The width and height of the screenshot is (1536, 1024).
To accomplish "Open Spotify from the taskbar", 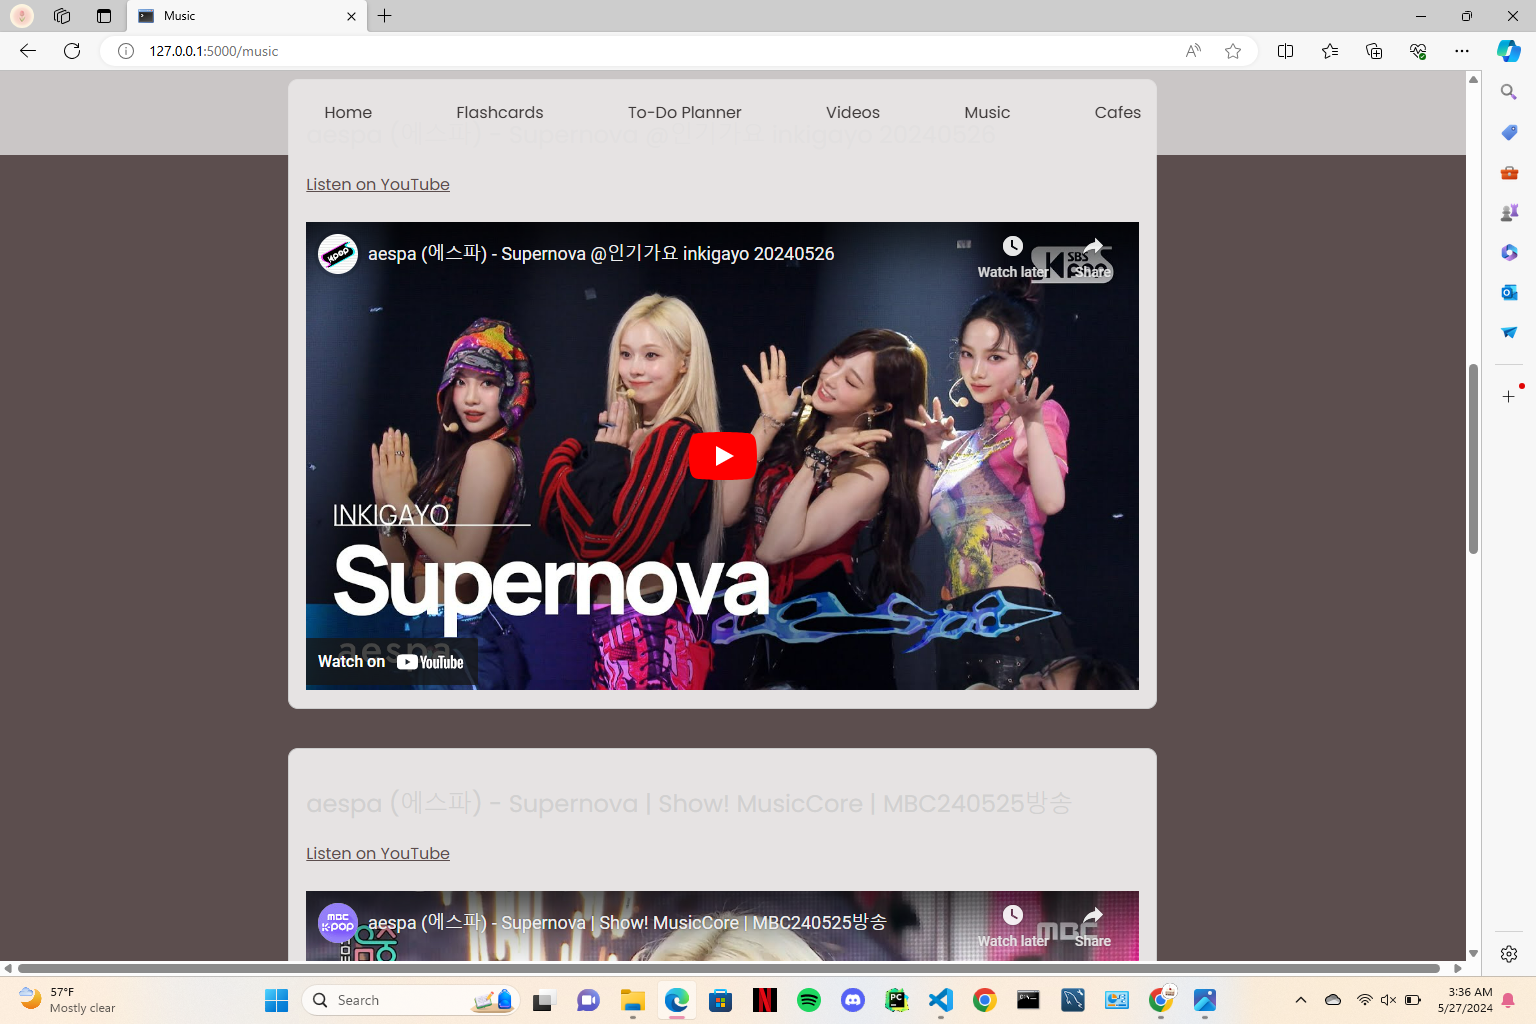I will [x=809, y=1000].
